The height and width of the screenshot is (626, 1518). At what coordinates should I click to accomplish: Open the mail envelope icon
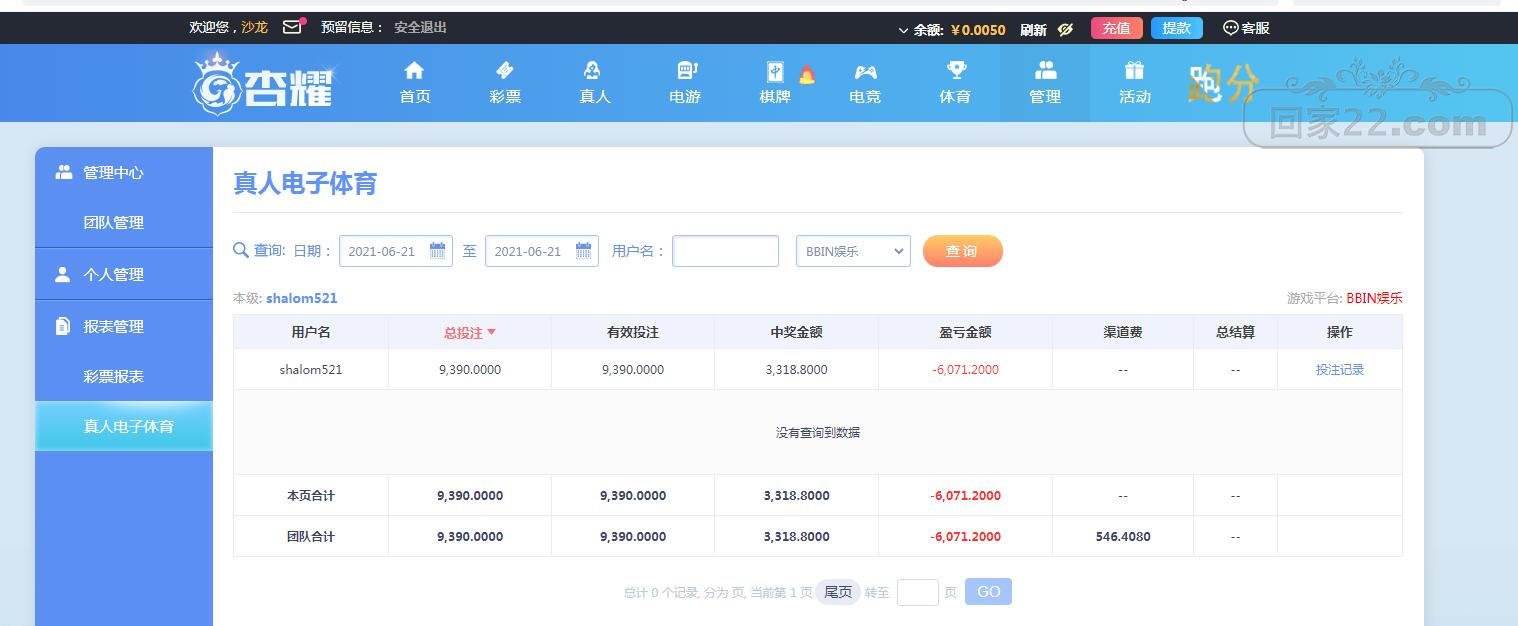pyautogui.click(x=292, y=28)
